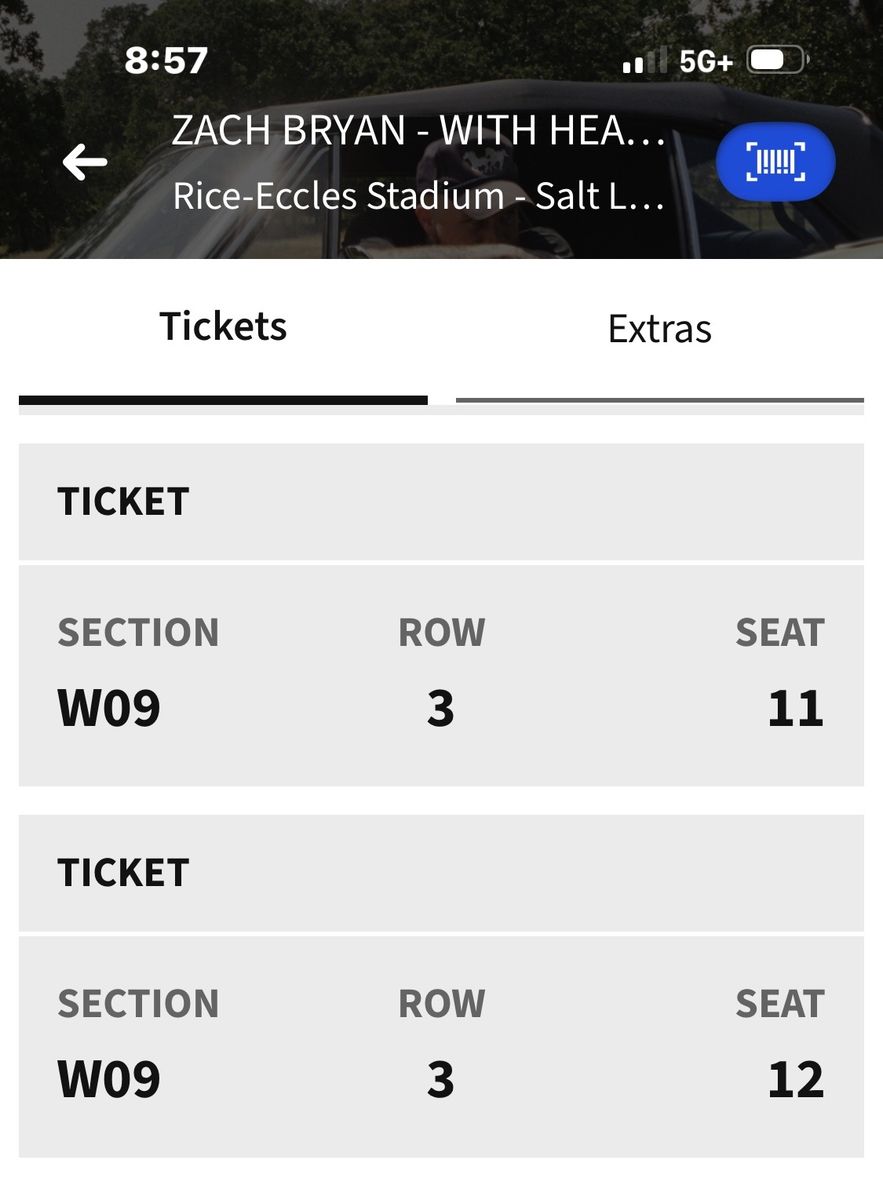883x1200 pixels.
Task: Tap section W09 on the first ticket
Action: [109, 709]
